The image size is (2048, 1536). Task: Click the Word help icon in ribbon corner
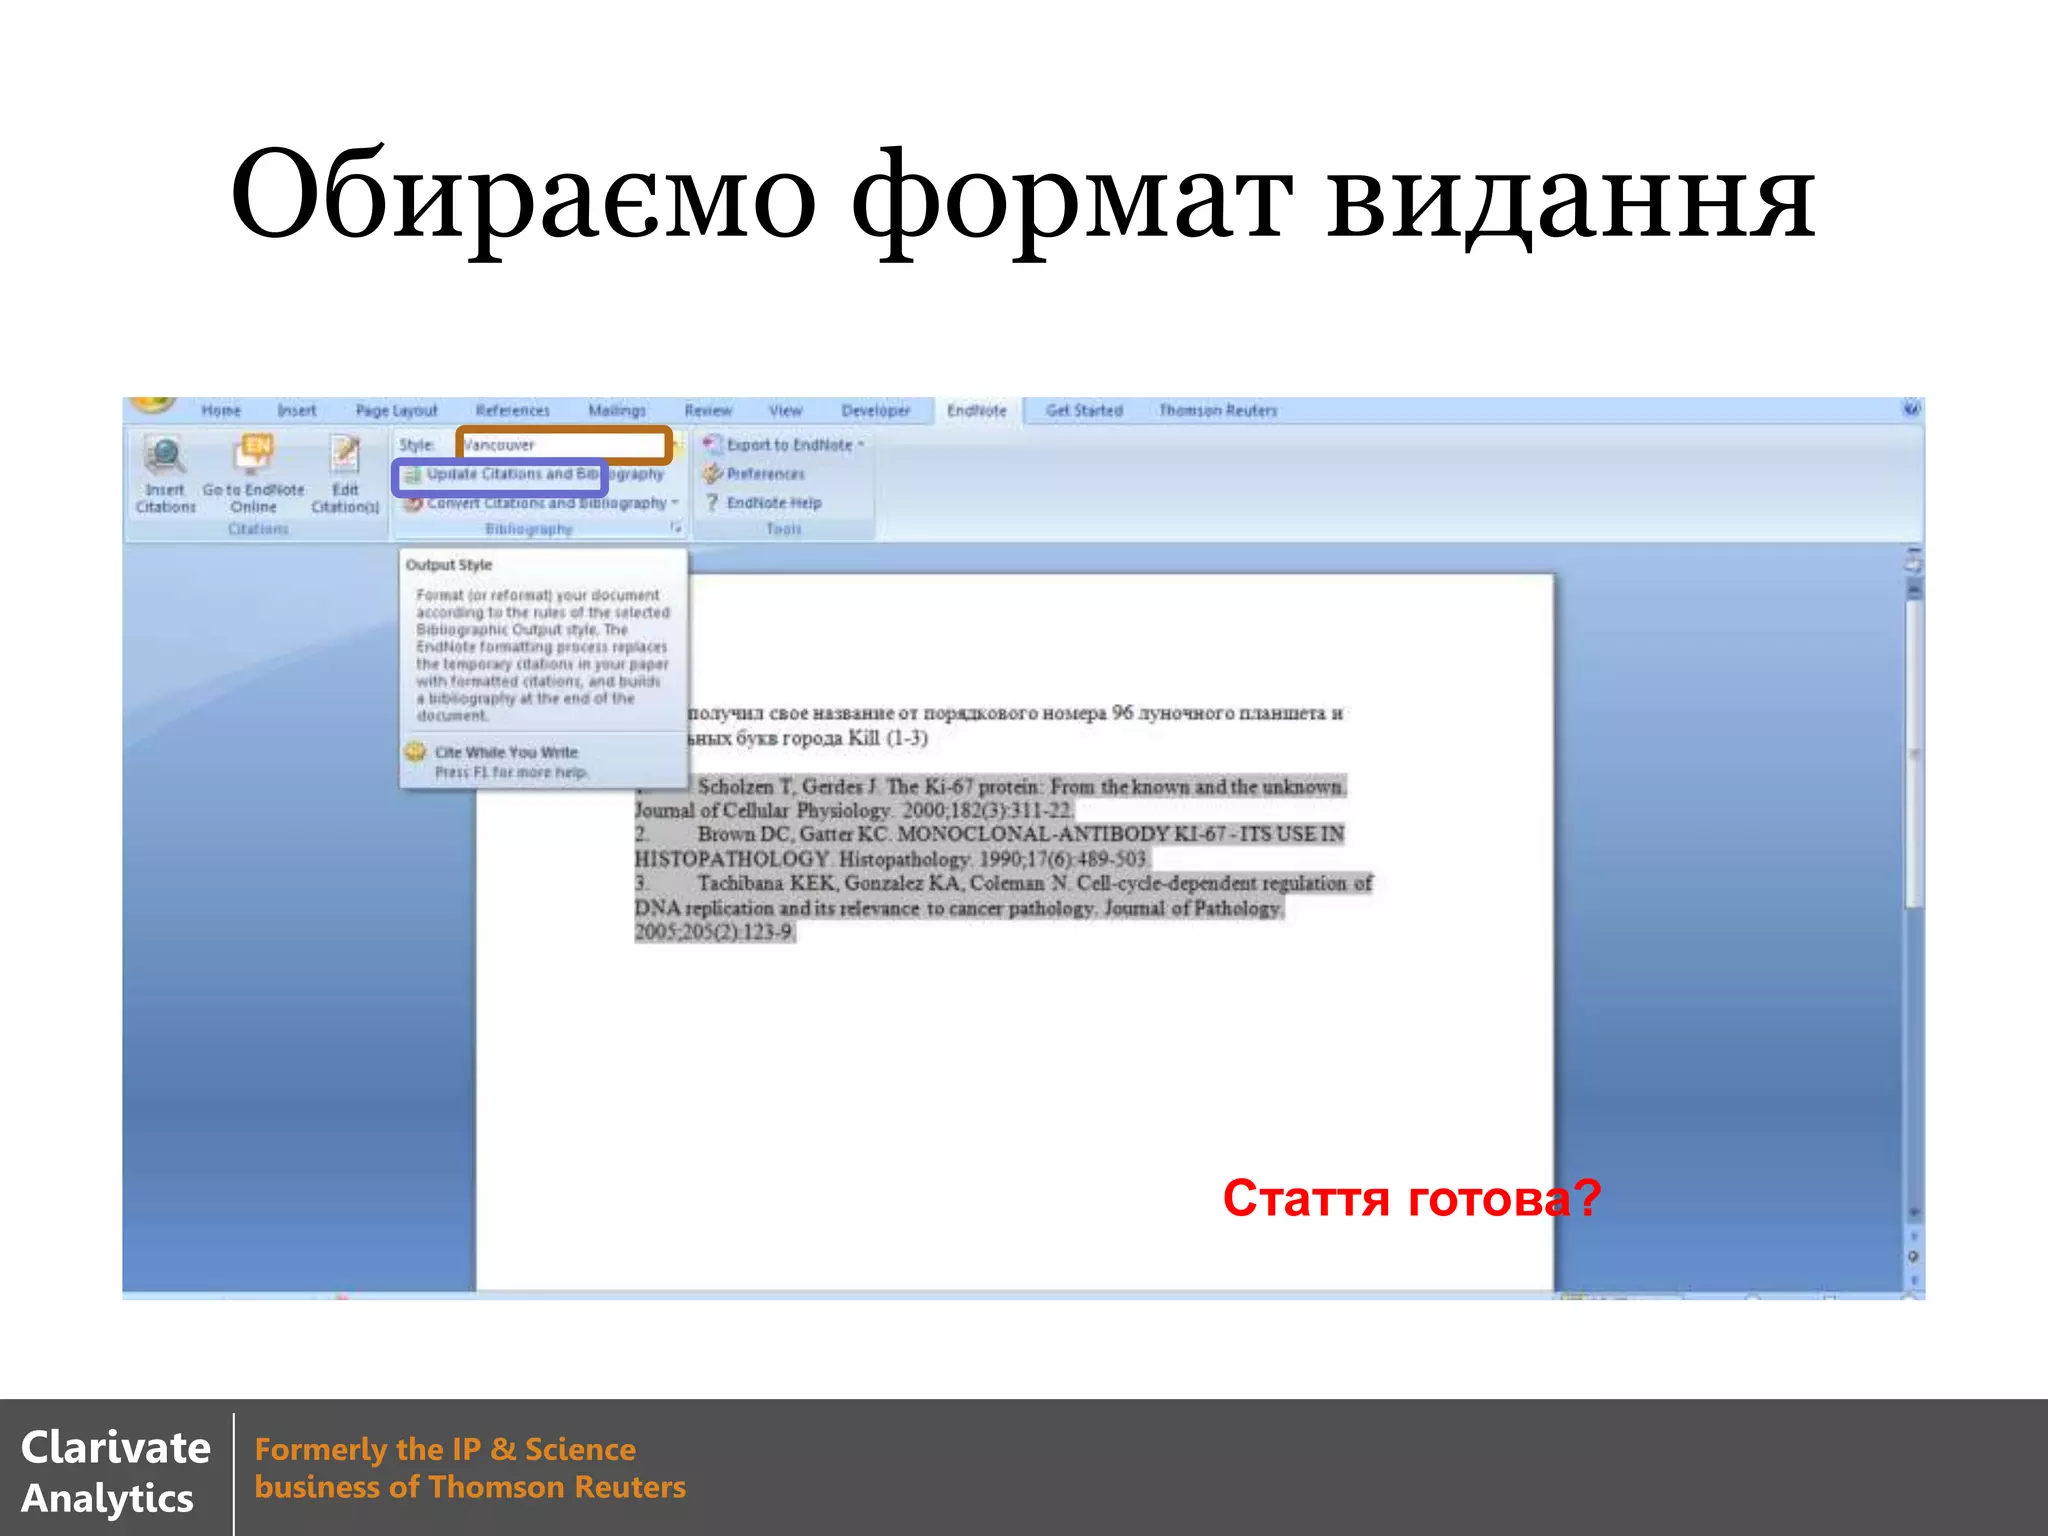tap(1911, 409)
